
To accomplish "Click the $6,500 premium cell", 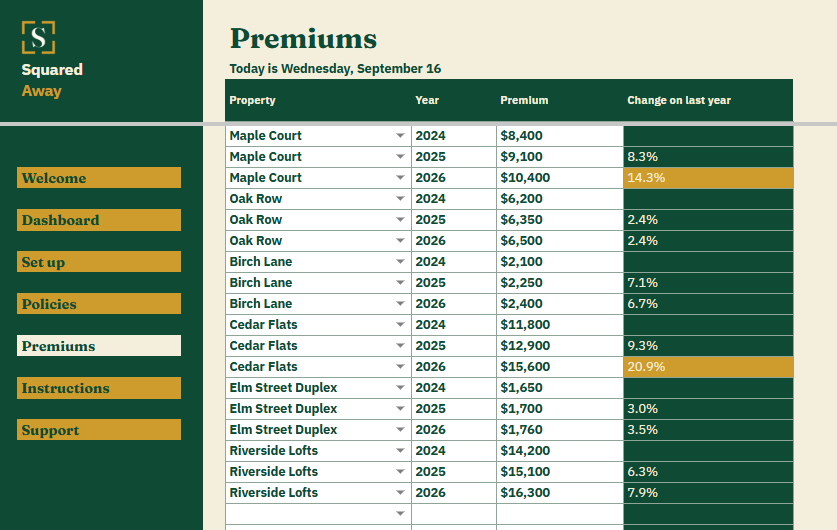I will 560,241.
